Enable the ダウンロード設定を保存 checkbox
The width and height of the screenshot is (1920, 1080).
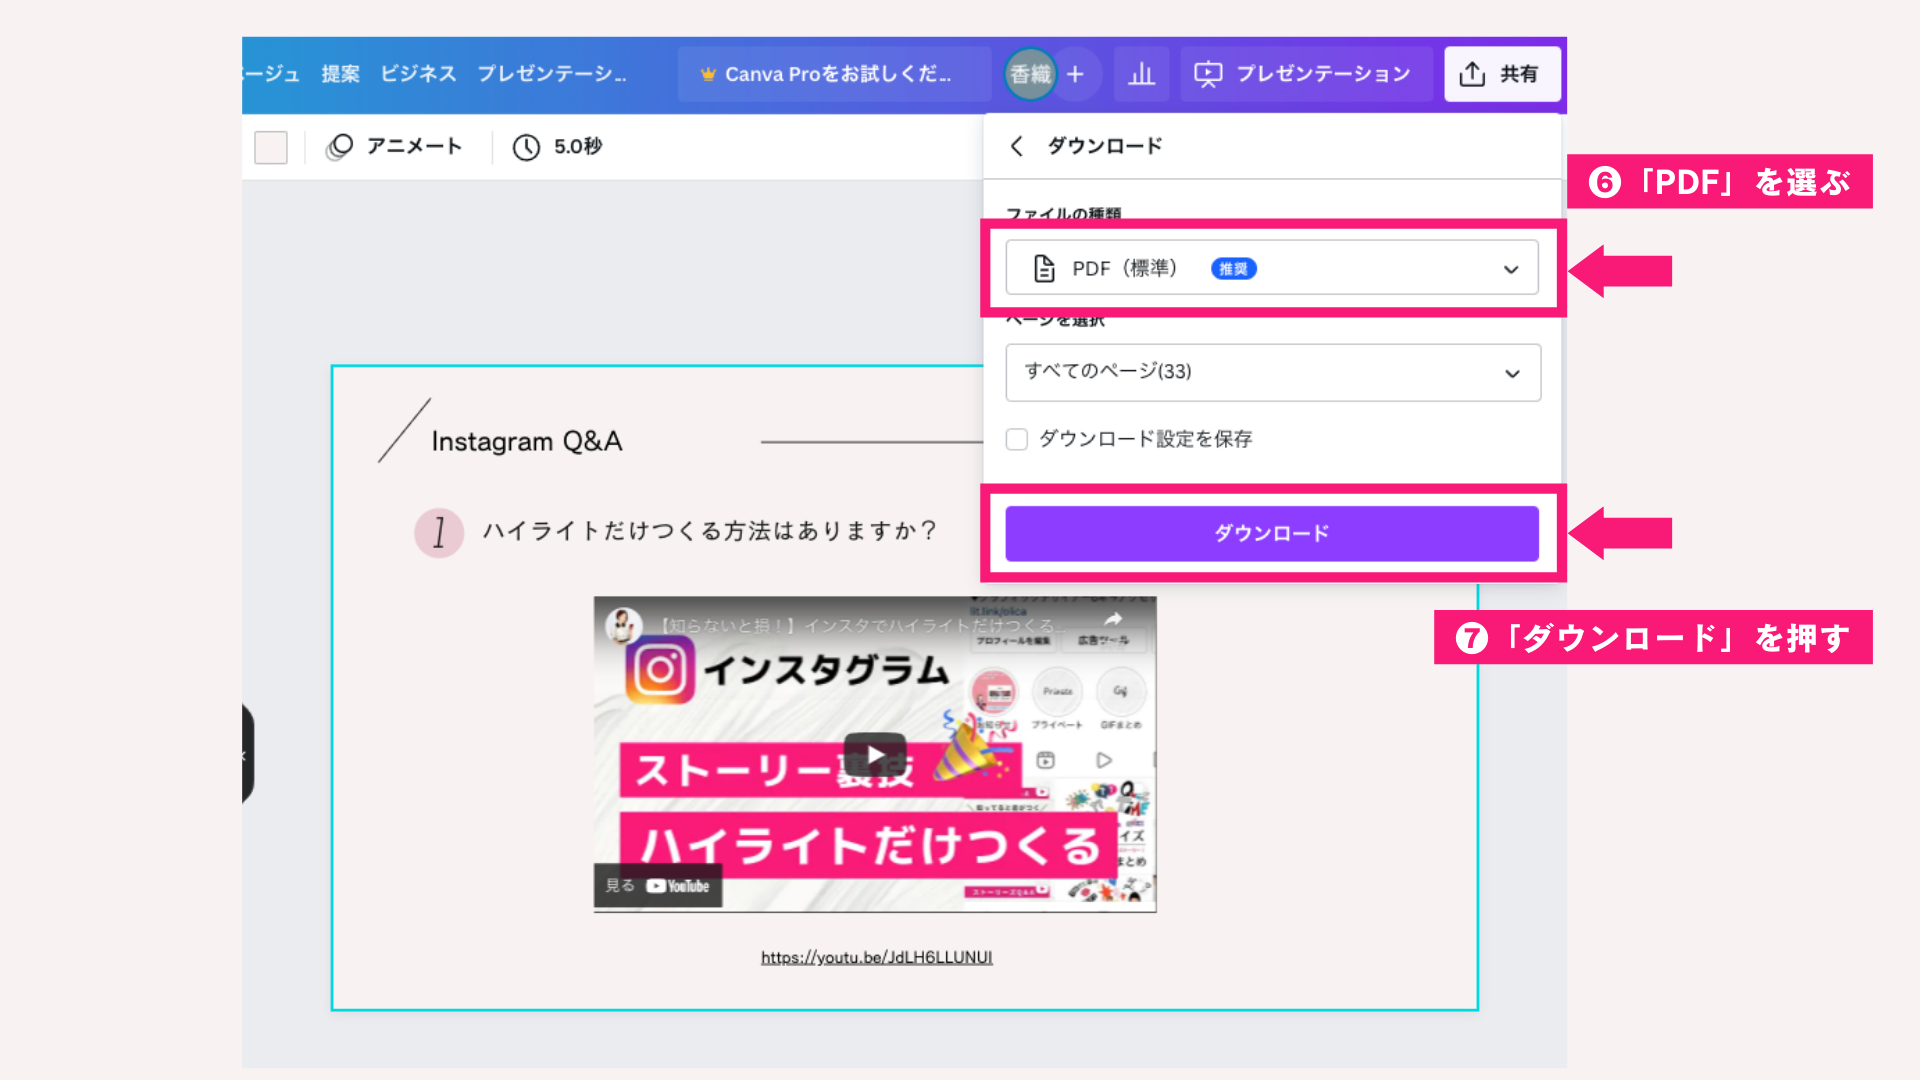click(x=1016, y=439)
